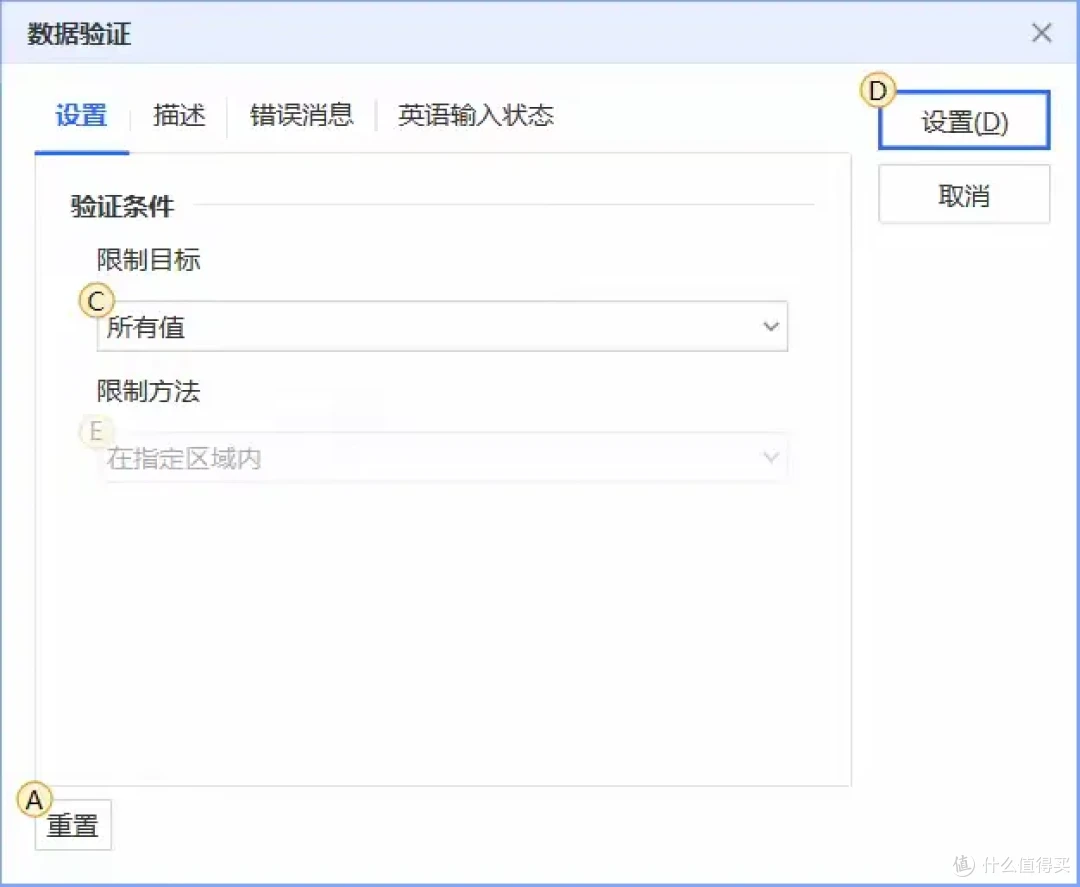Click the 数据验证 title text
The height and width of the screenshot is (887, 1080).
(79, 34)
